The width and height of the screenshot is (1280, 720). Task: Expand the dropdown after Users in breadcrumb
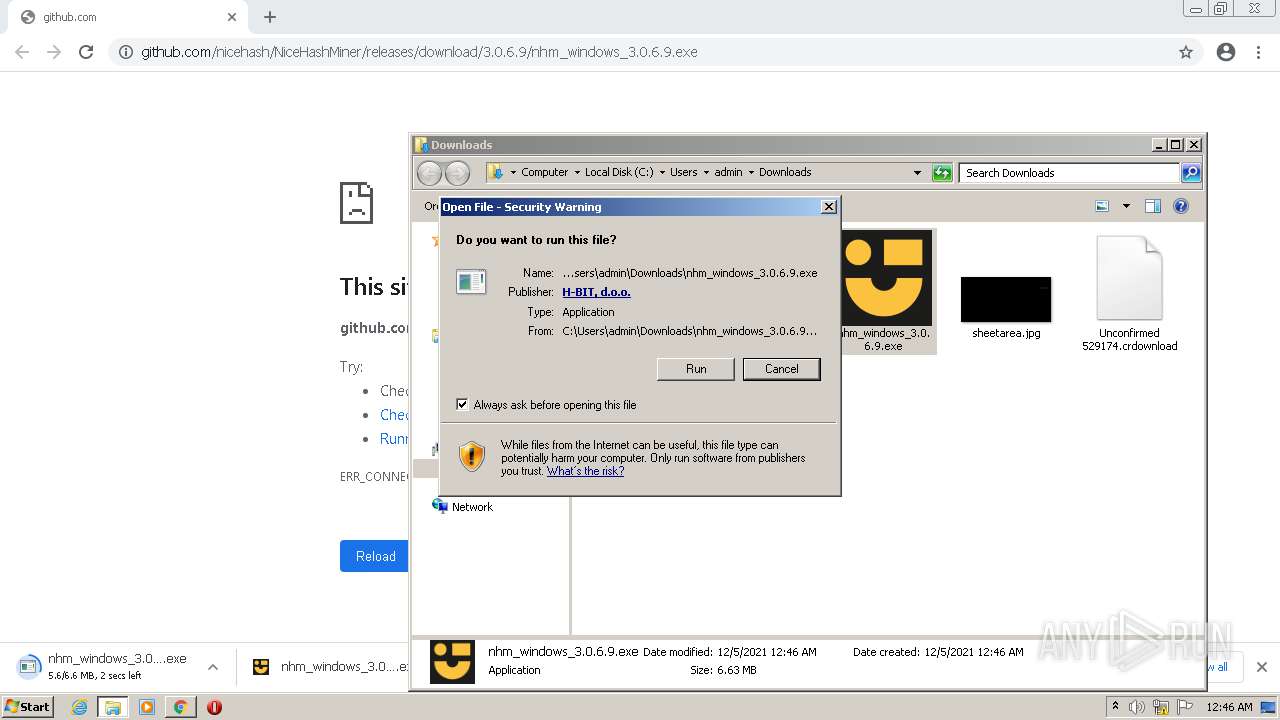click(706, 172)
